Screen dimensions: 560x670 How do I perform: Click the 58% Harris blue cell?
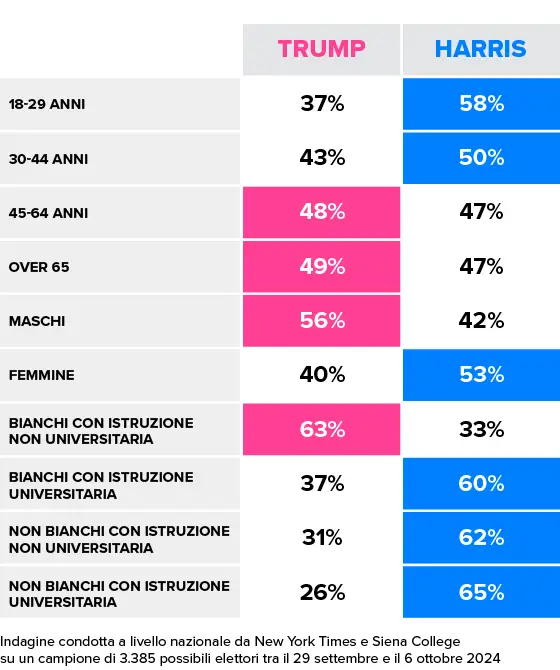coord(481,104)
